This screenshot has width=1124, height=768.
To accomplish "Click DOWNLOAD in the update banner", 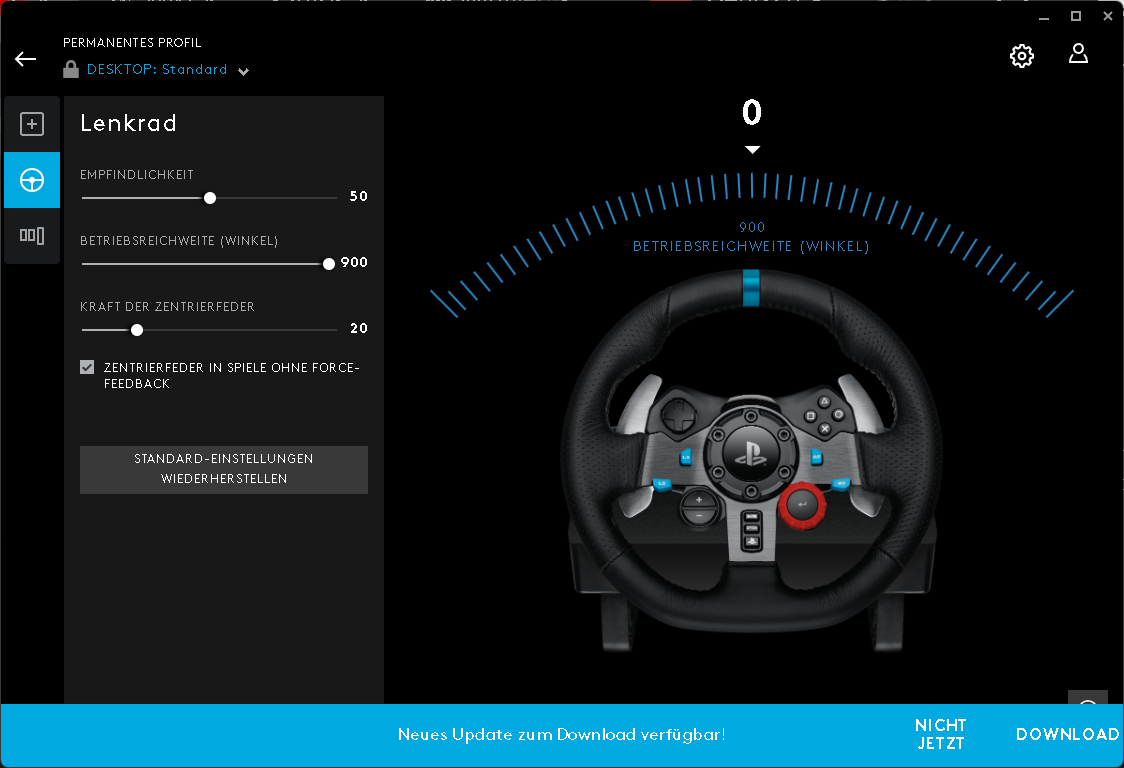I will pos(1067,734).
